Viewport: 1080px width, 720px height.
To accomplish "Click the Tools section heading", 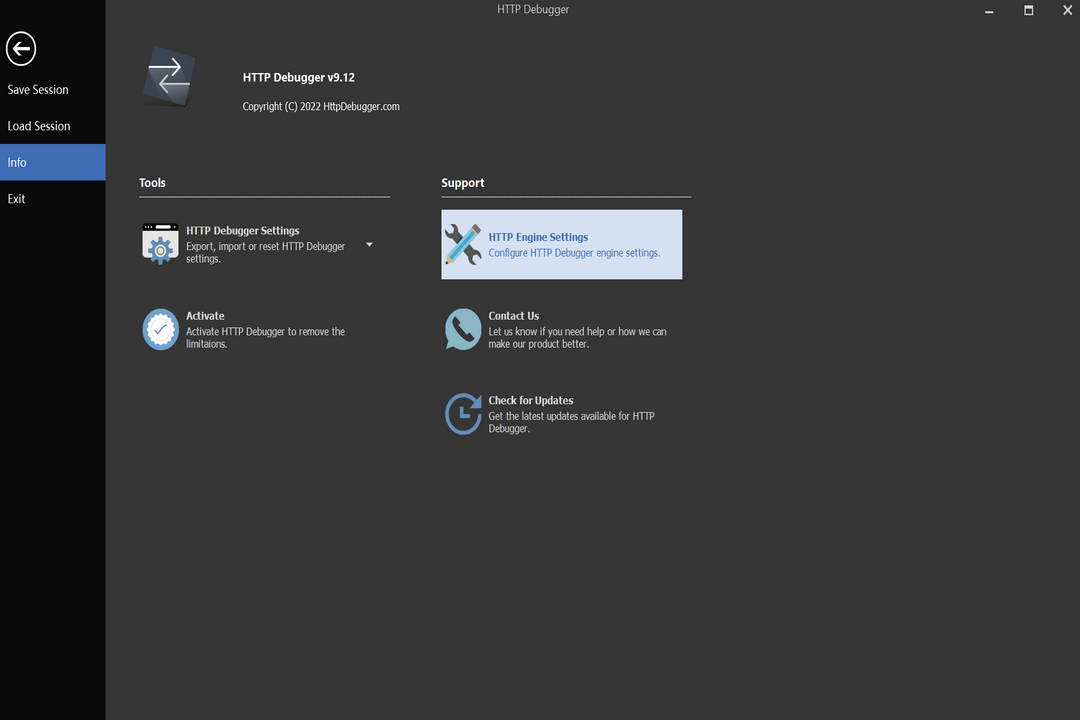I will (x=152, y=182).
